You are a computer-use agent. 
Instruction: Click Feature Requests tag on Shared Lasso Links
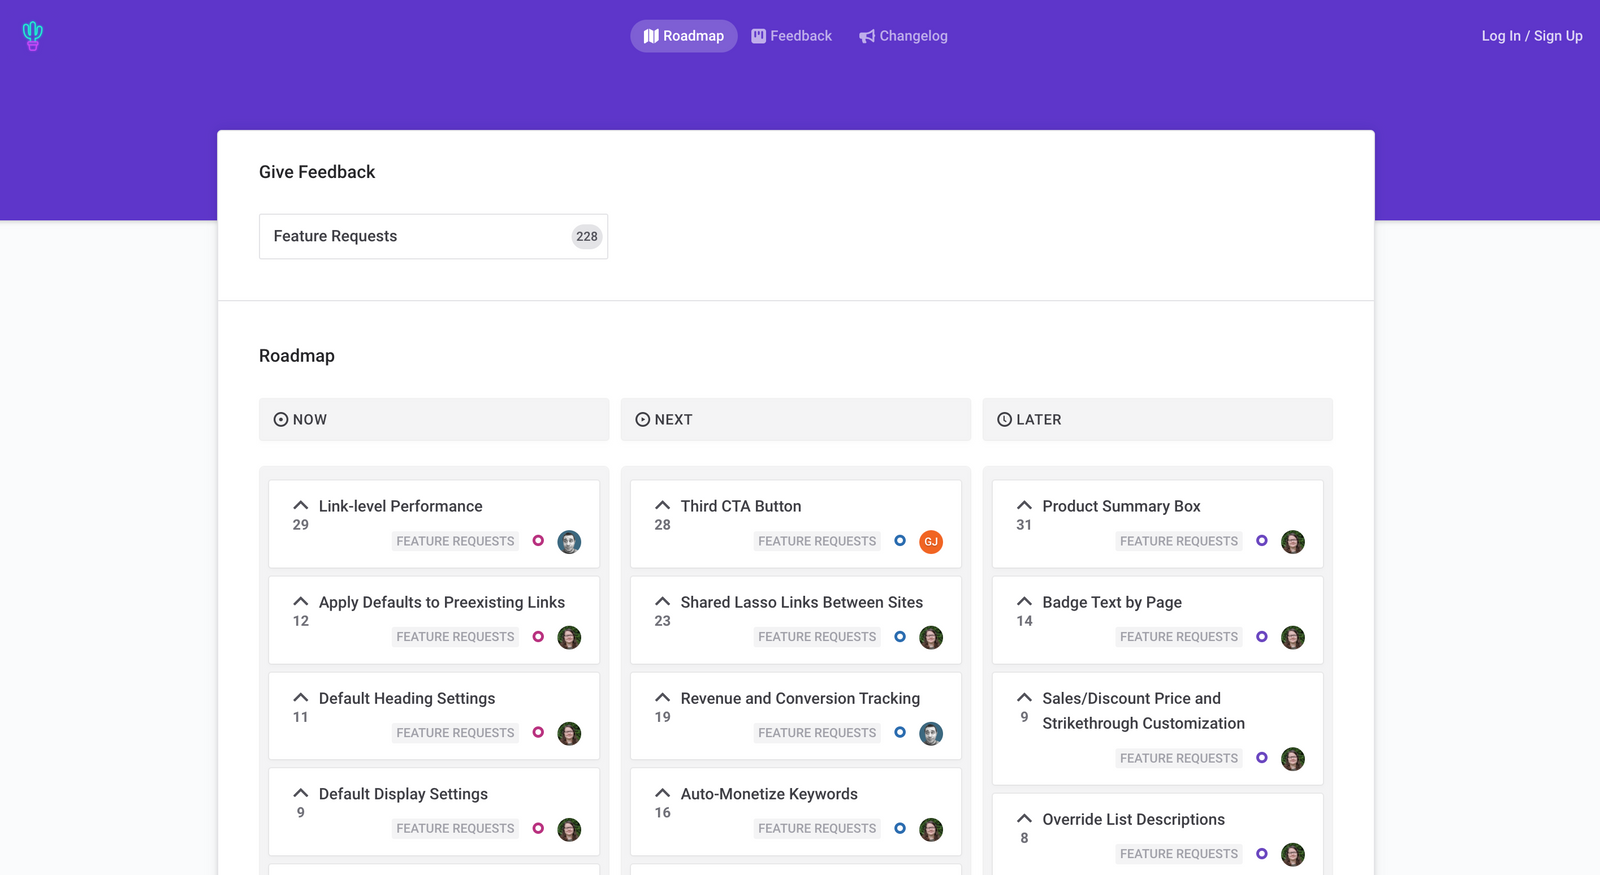coord(817,637)
